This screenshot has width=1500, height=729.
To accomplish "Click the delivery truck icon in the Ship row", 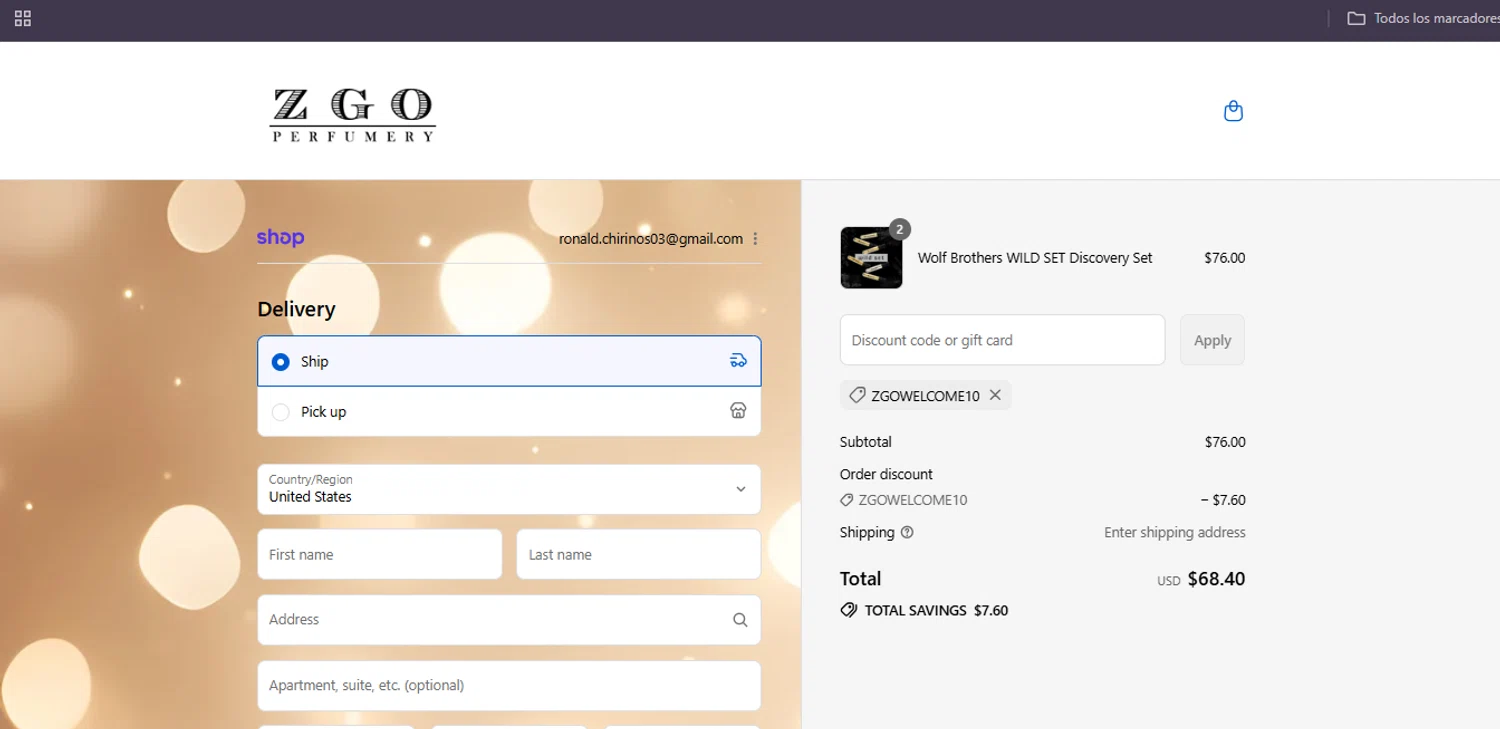I will (x=738, y=361).
